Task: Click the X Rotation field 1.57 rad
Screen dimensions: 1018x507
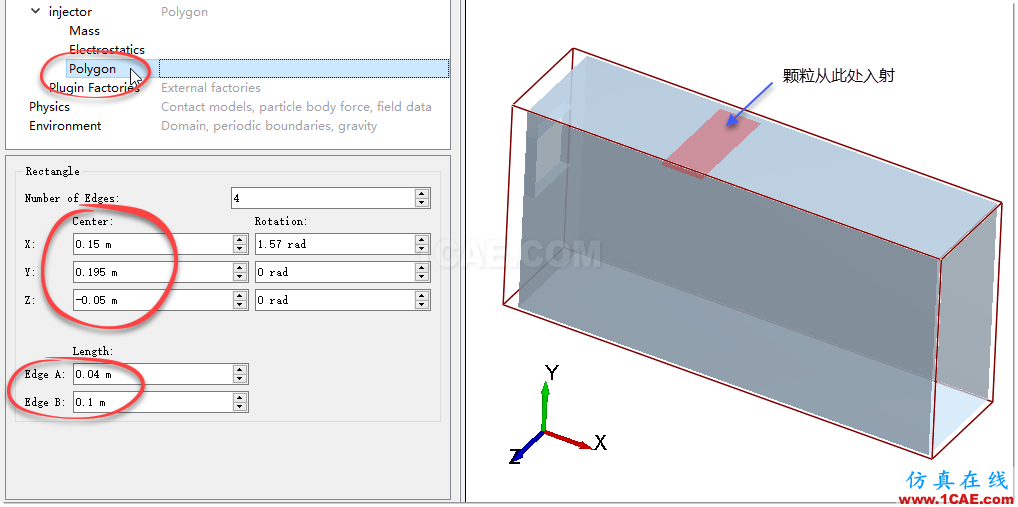Action: (x=335, y=244)
